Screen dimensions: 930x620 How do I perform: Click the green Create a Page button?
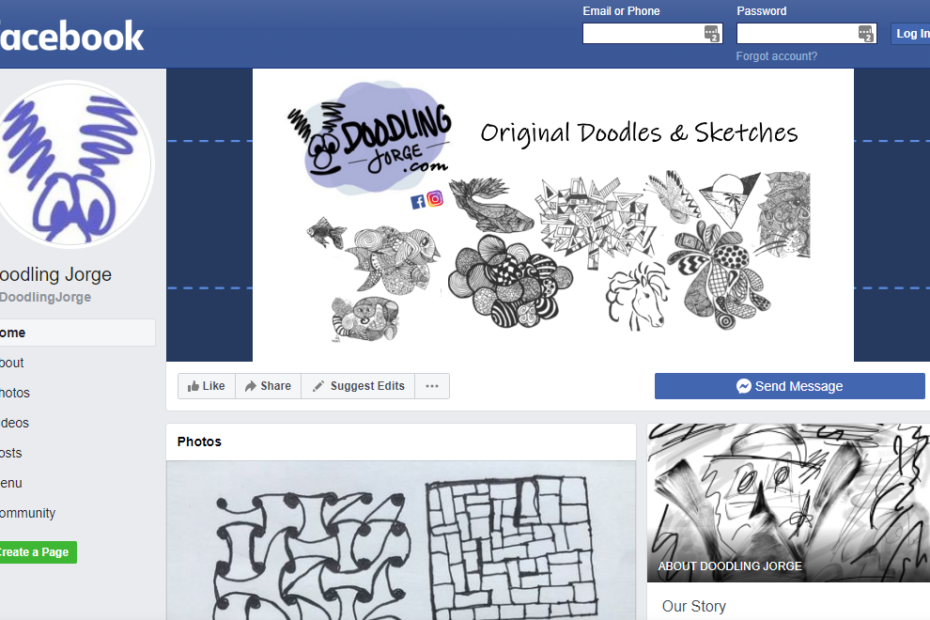pos(37,552)
